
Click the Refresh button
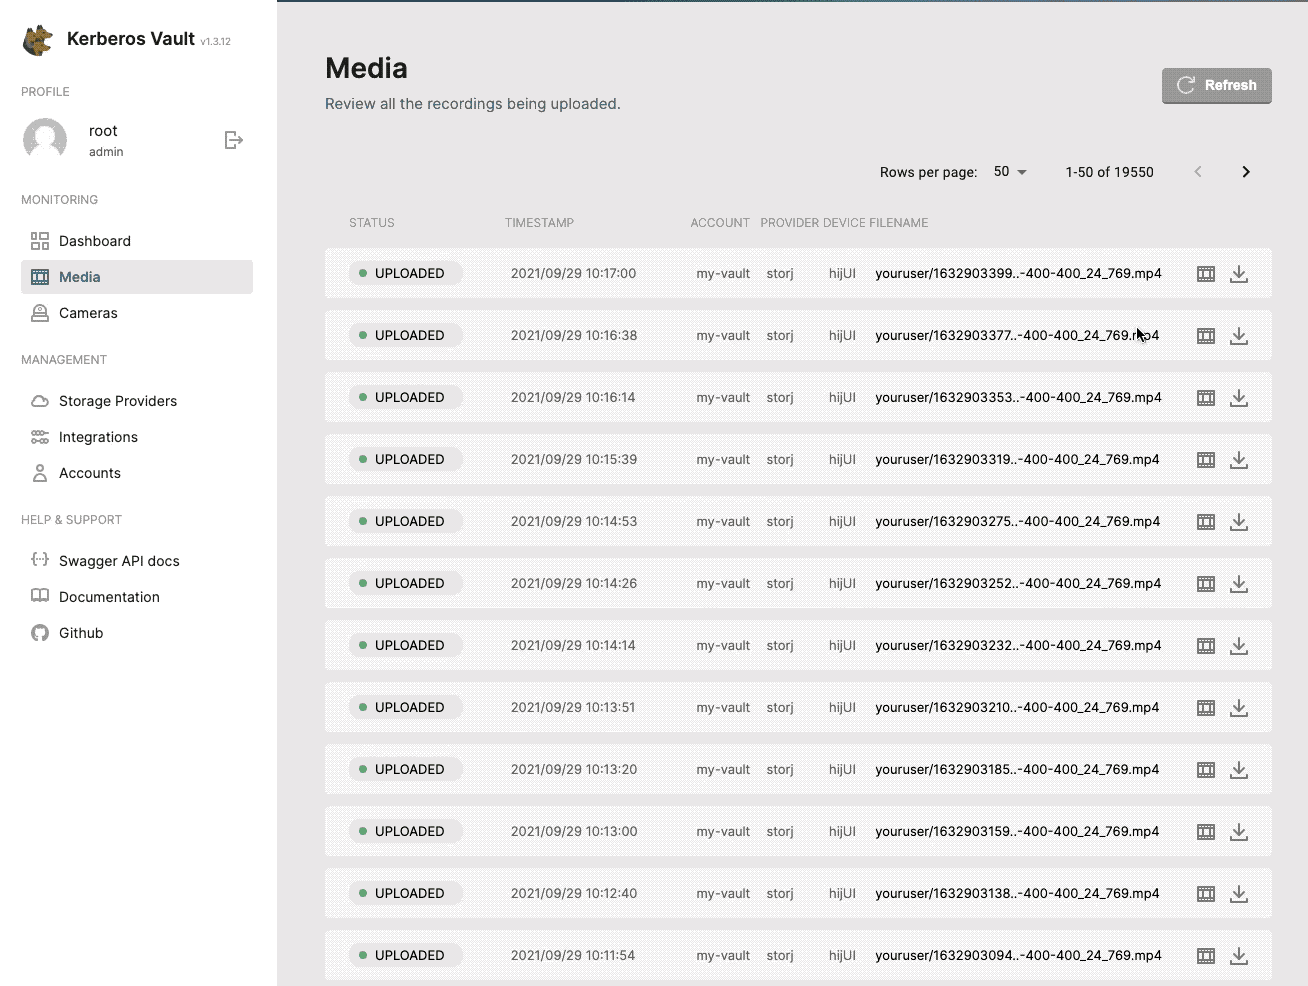tap(1216, 85)
